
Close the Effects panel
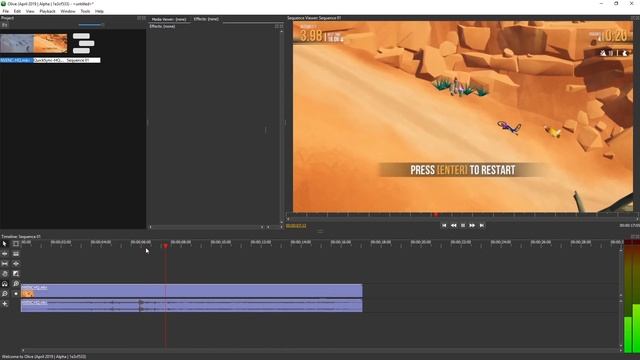click(281, 26)
